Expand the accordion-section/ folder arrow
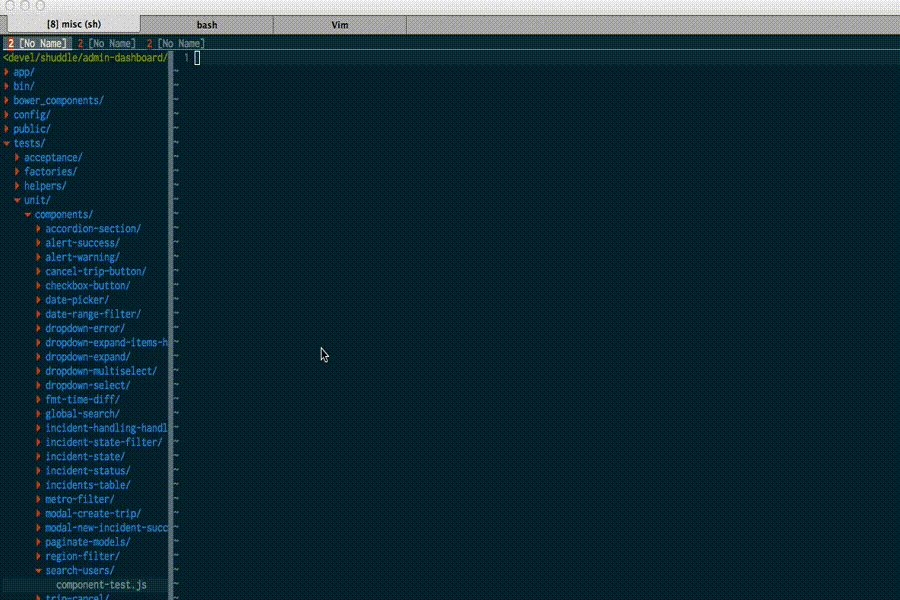Viewport: 900px width, 600px height. click(x=38, y=229)
